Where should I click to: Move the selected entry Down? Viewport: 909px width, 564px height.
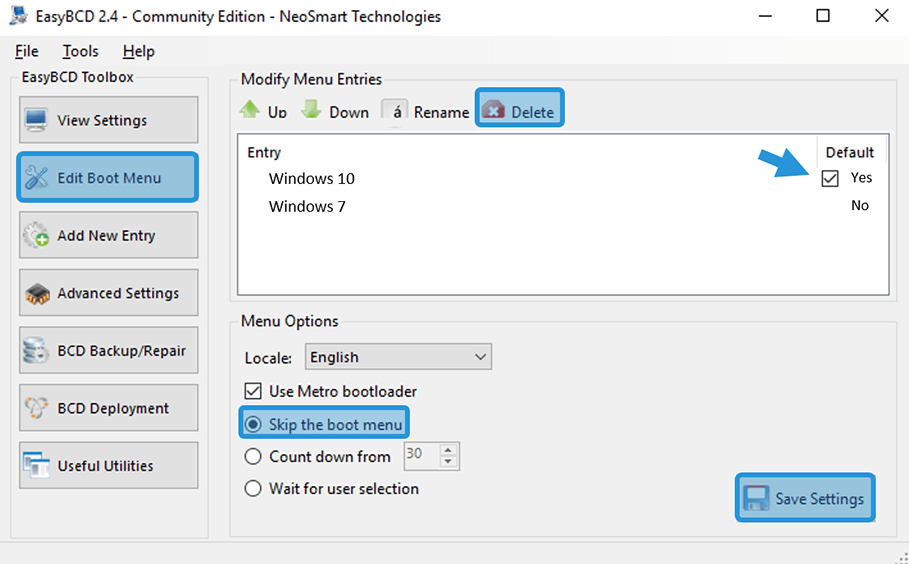coord(335,111)
